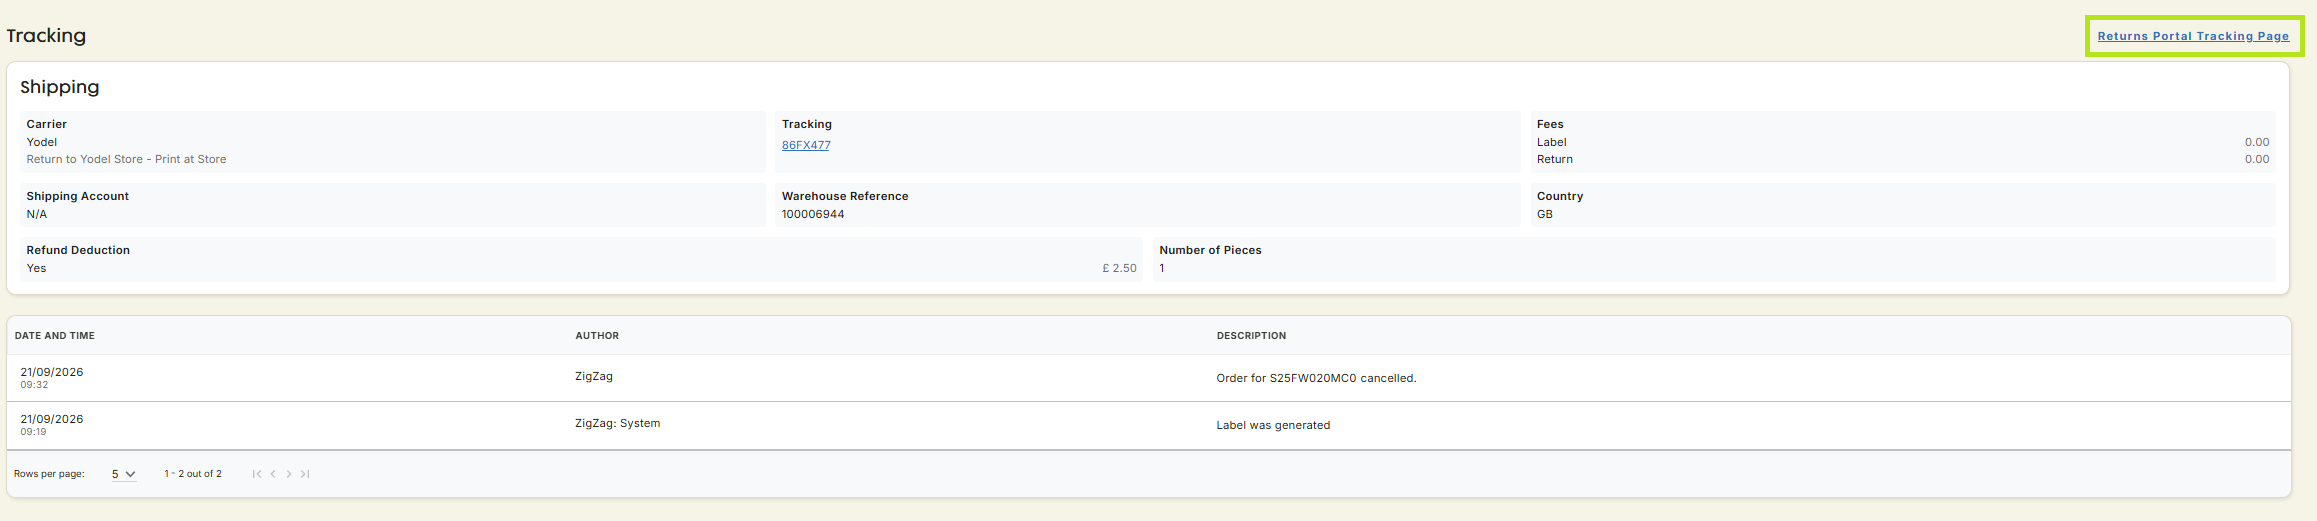Click the Yodel carrier name
The width and height of the screenshot is (2317, 521).
click(x=42, y=142)
